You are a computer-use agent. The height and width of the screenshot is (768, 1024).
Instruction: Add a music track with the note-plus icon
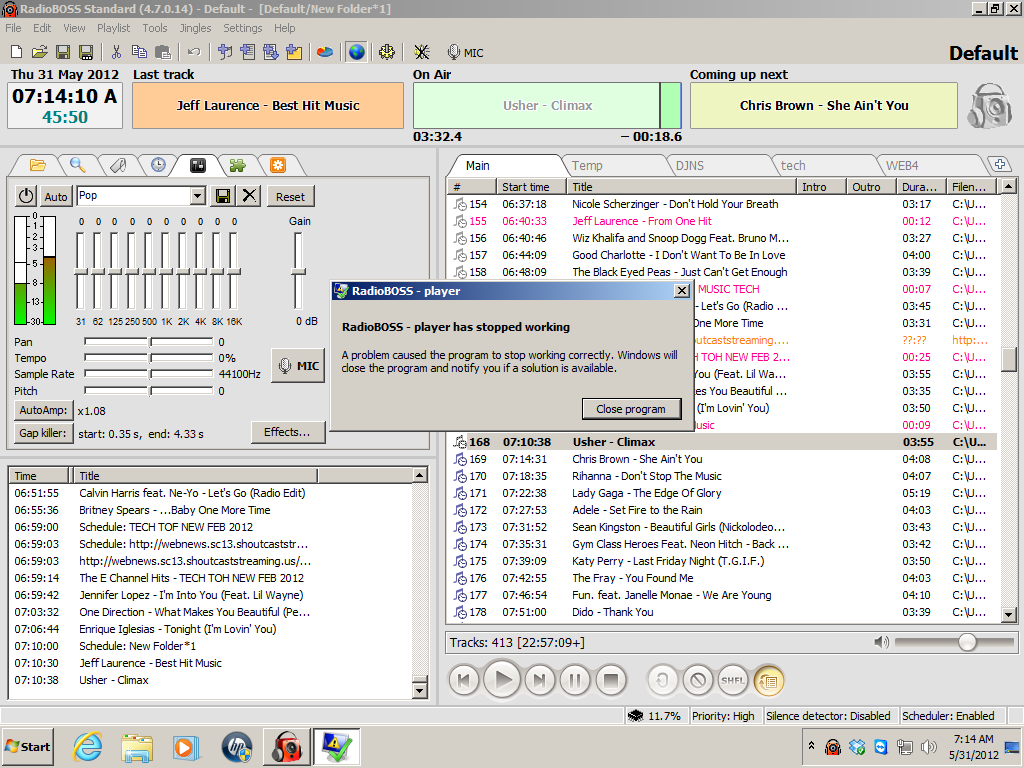(225, 52)
